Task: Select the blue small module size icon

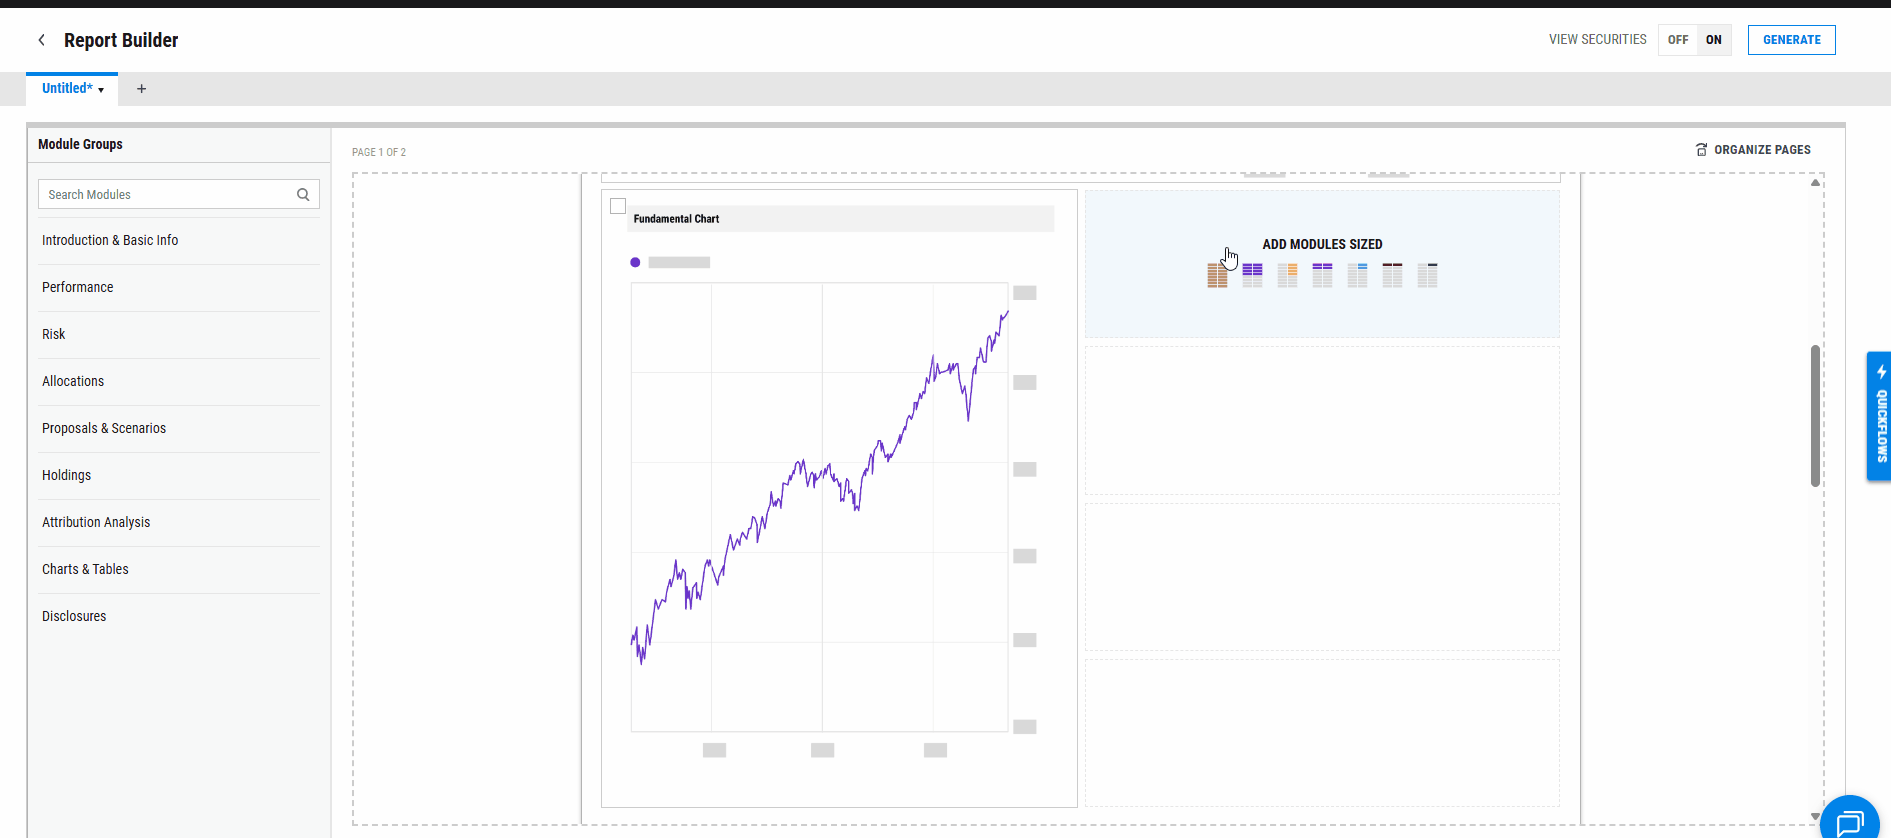Action: (1357, 275)
